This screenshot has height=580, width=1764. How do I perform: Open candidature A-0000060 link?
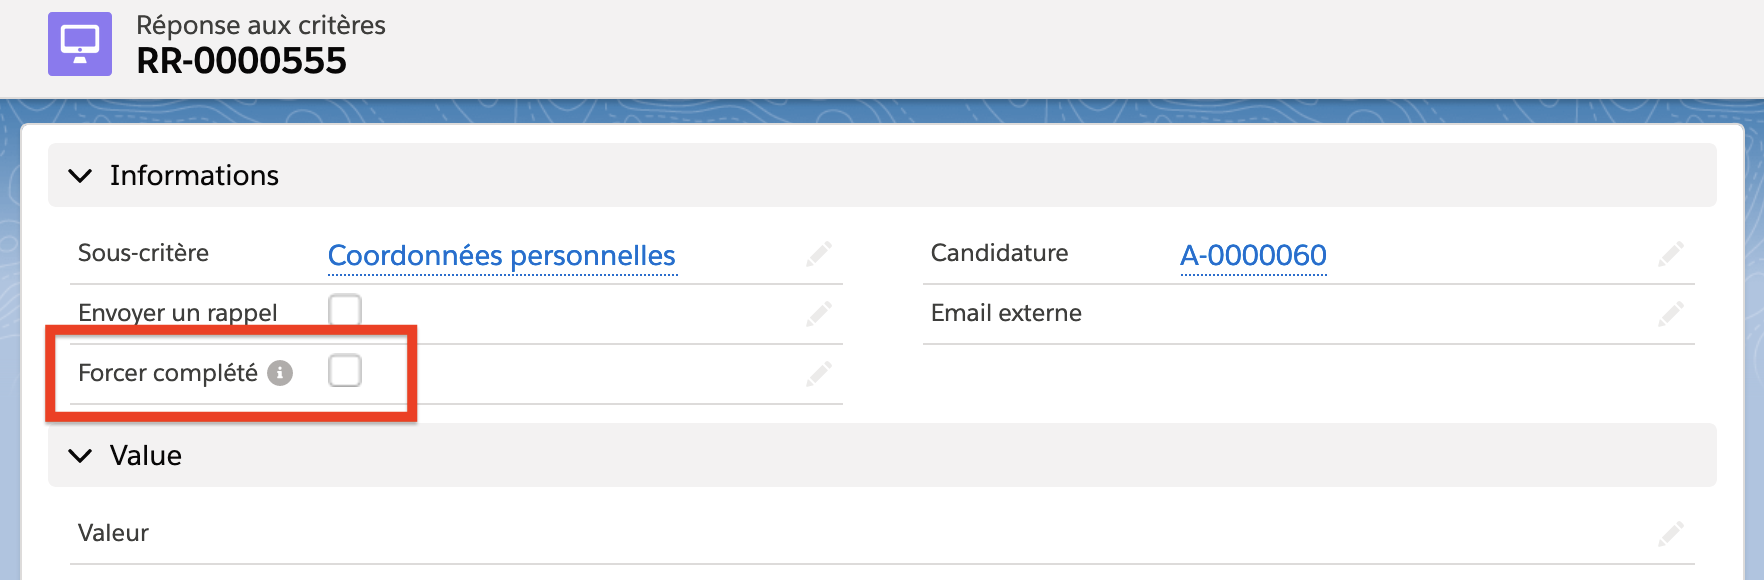pos(1253,256)
